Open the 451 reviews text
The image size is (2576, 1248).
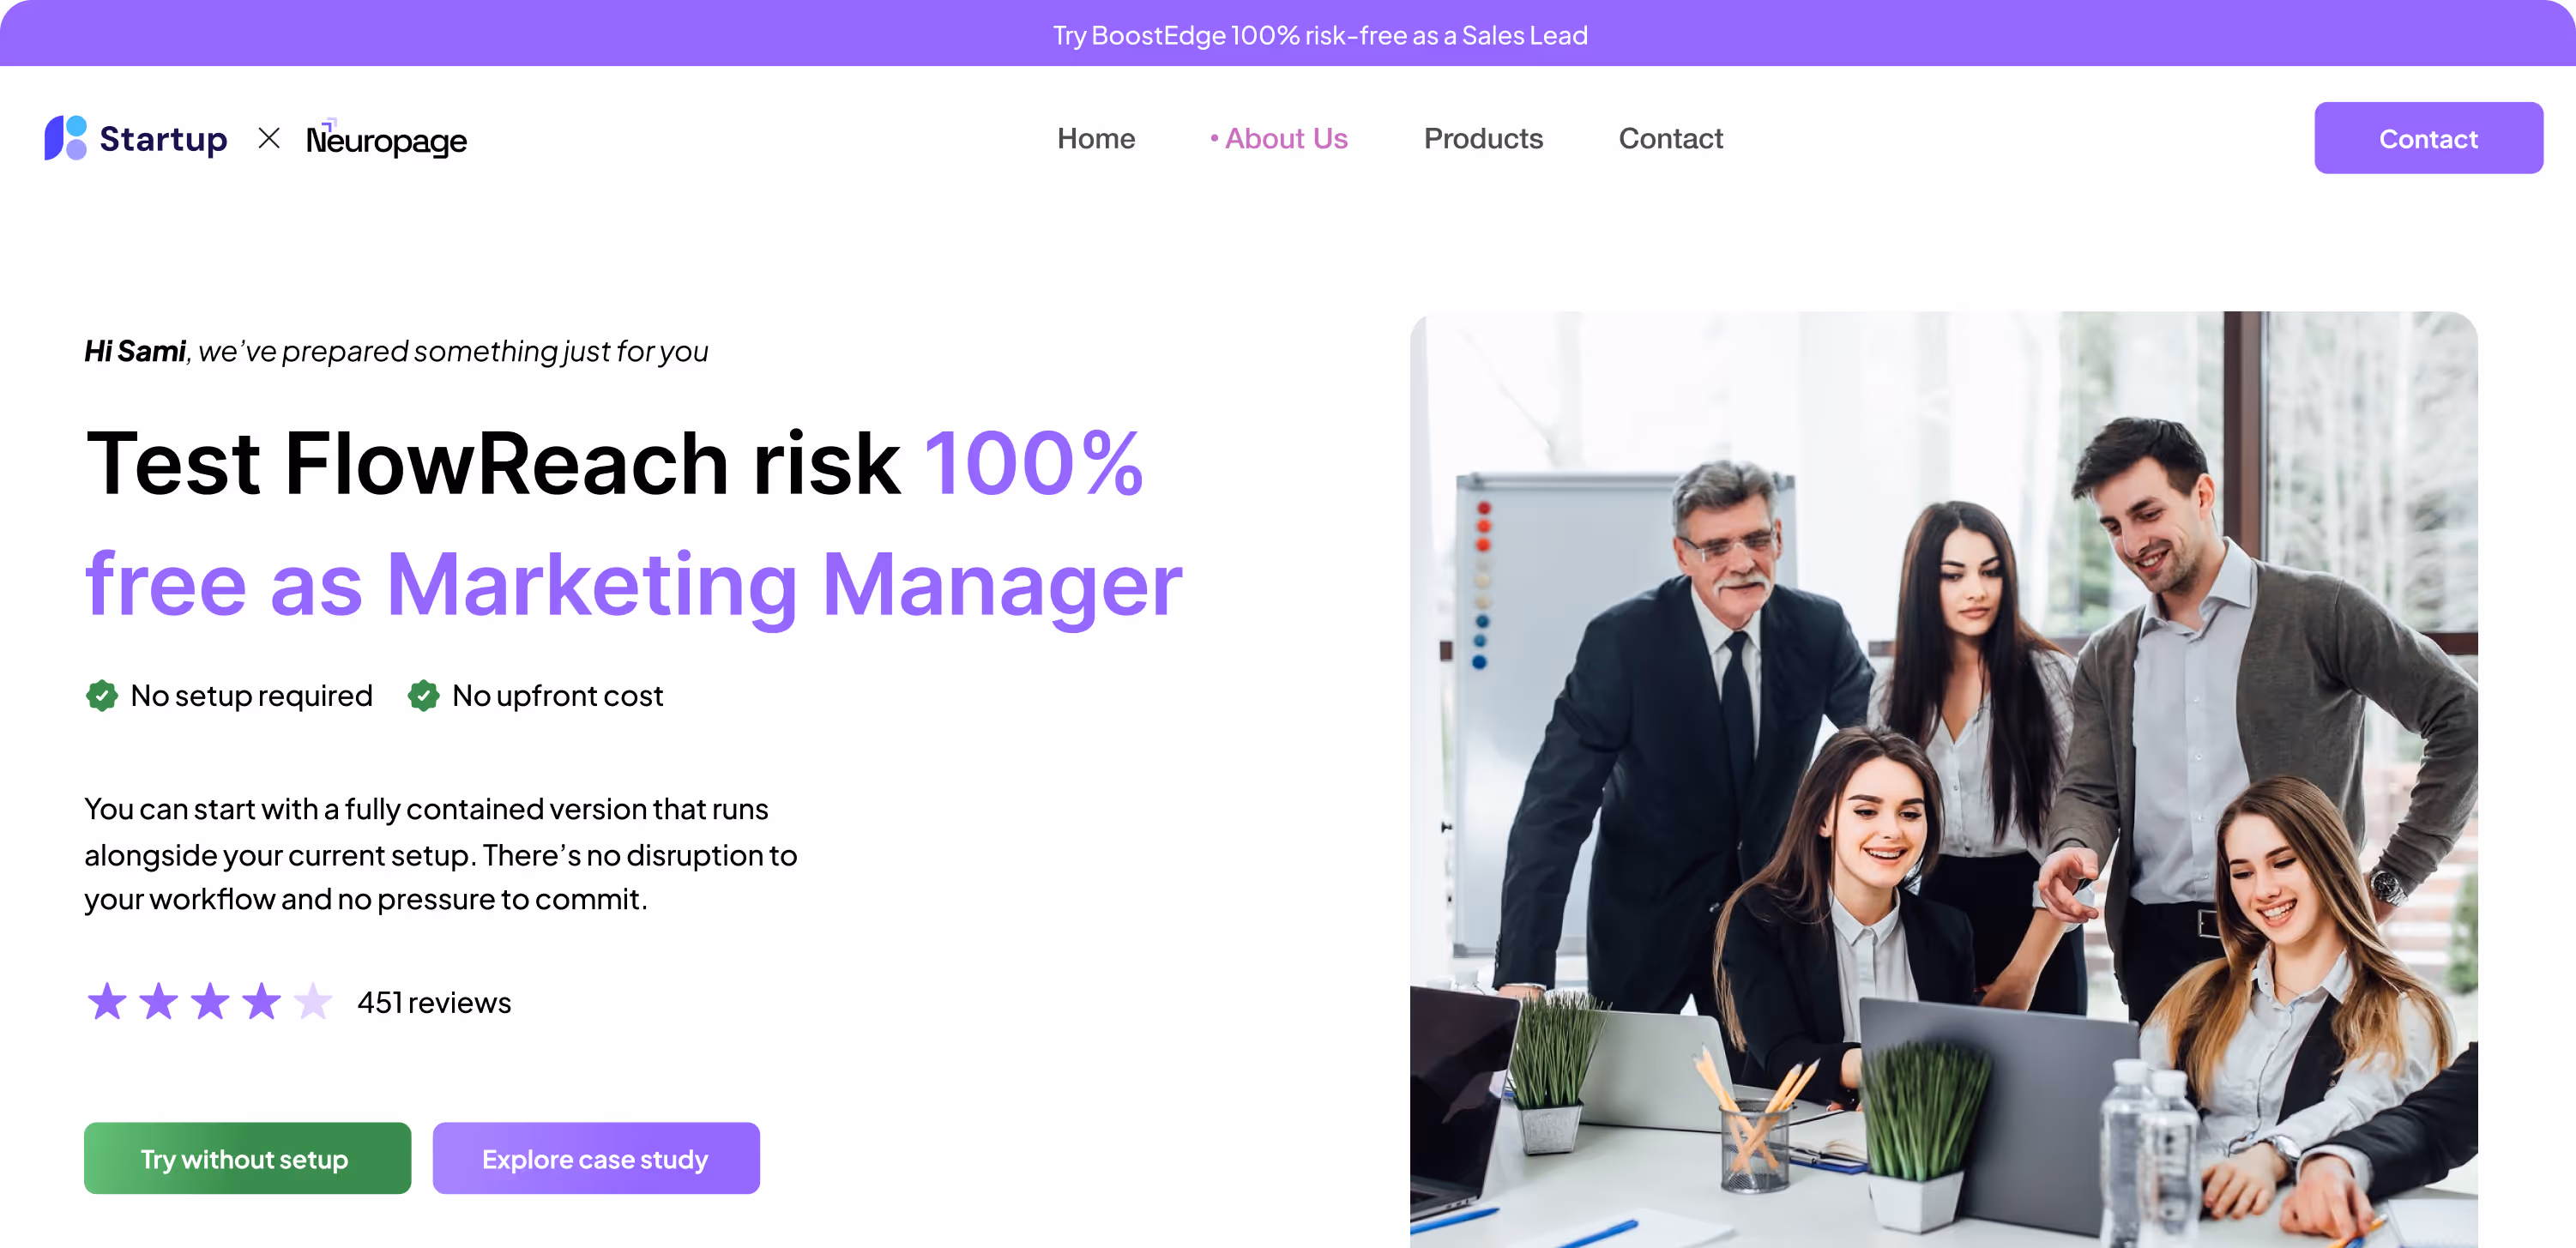tap(434, 1002)
